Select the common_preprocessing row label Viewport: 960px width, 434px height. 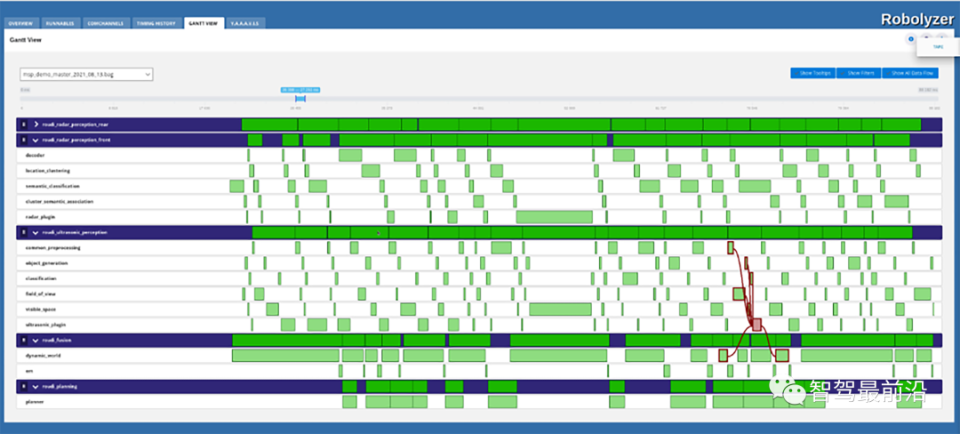pos(53,248)
